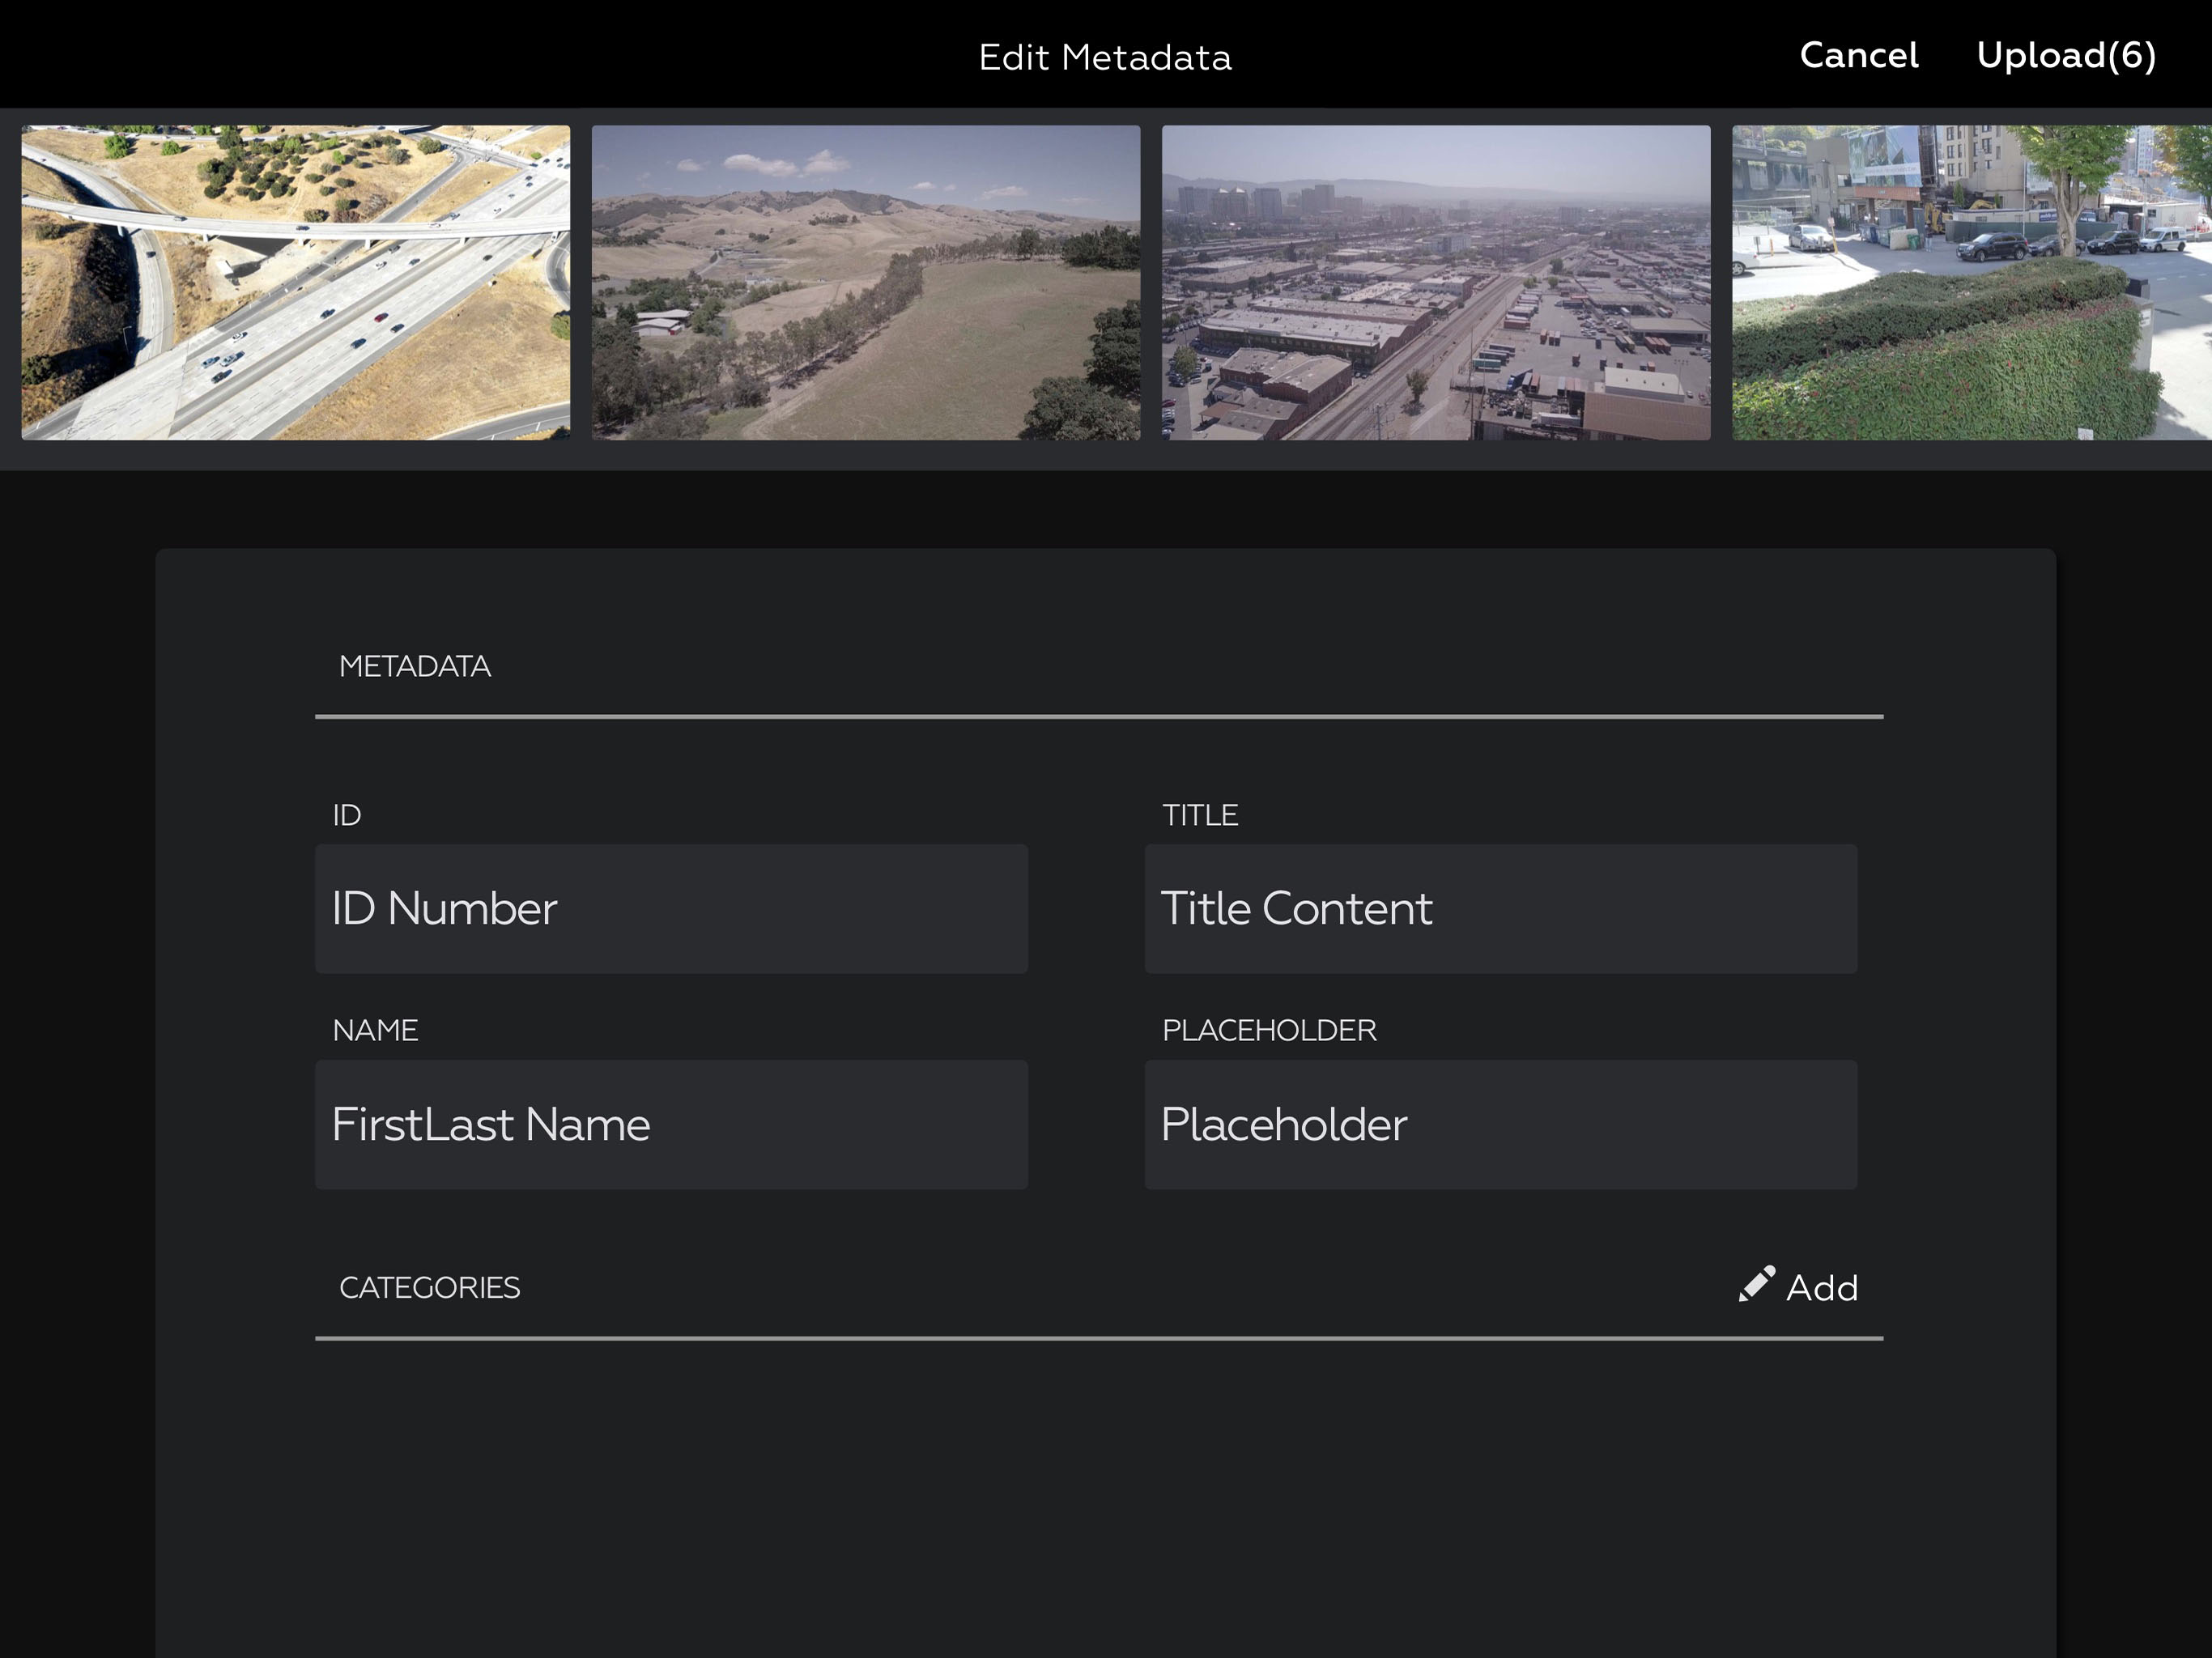Click the pencil icon next to Add
This screenshot has width=2212, height=1658.
click(1756, 1284)
